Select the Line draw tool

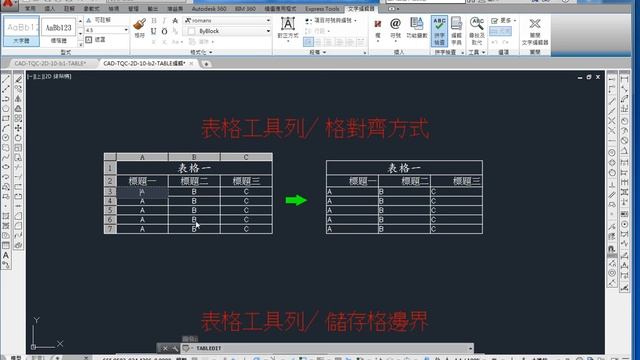(x=6, y=79)
